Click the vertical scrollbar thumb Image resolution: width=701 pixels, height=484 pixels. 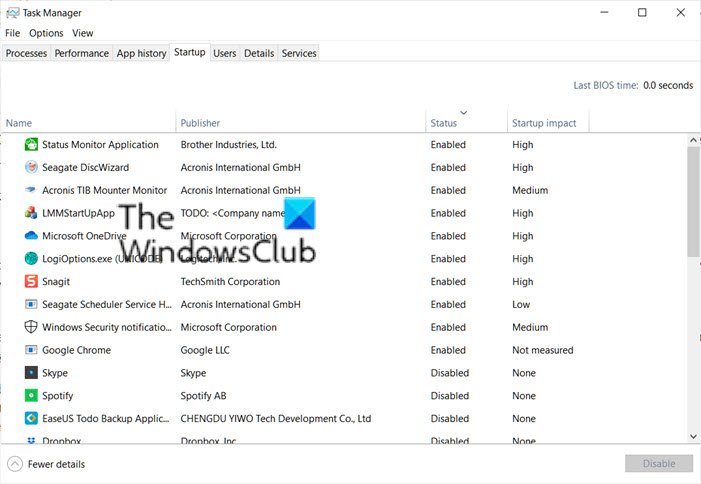pyautogui.click(x=693, y=202)
